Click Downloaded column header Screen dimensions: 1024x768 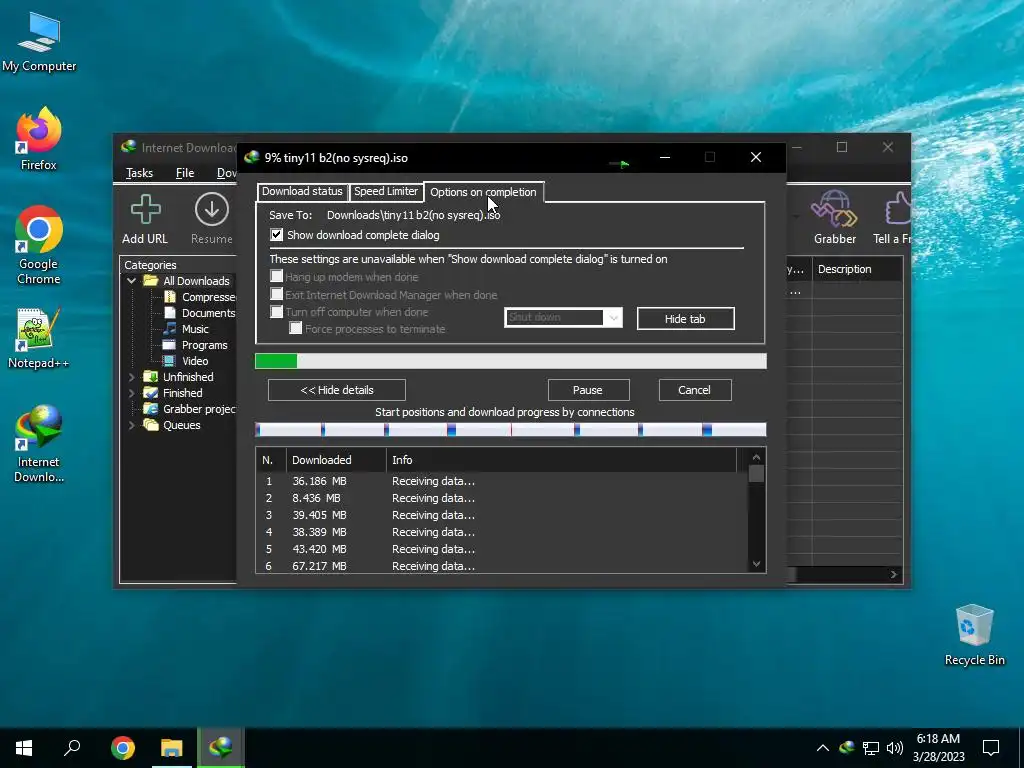pos(336,460)
